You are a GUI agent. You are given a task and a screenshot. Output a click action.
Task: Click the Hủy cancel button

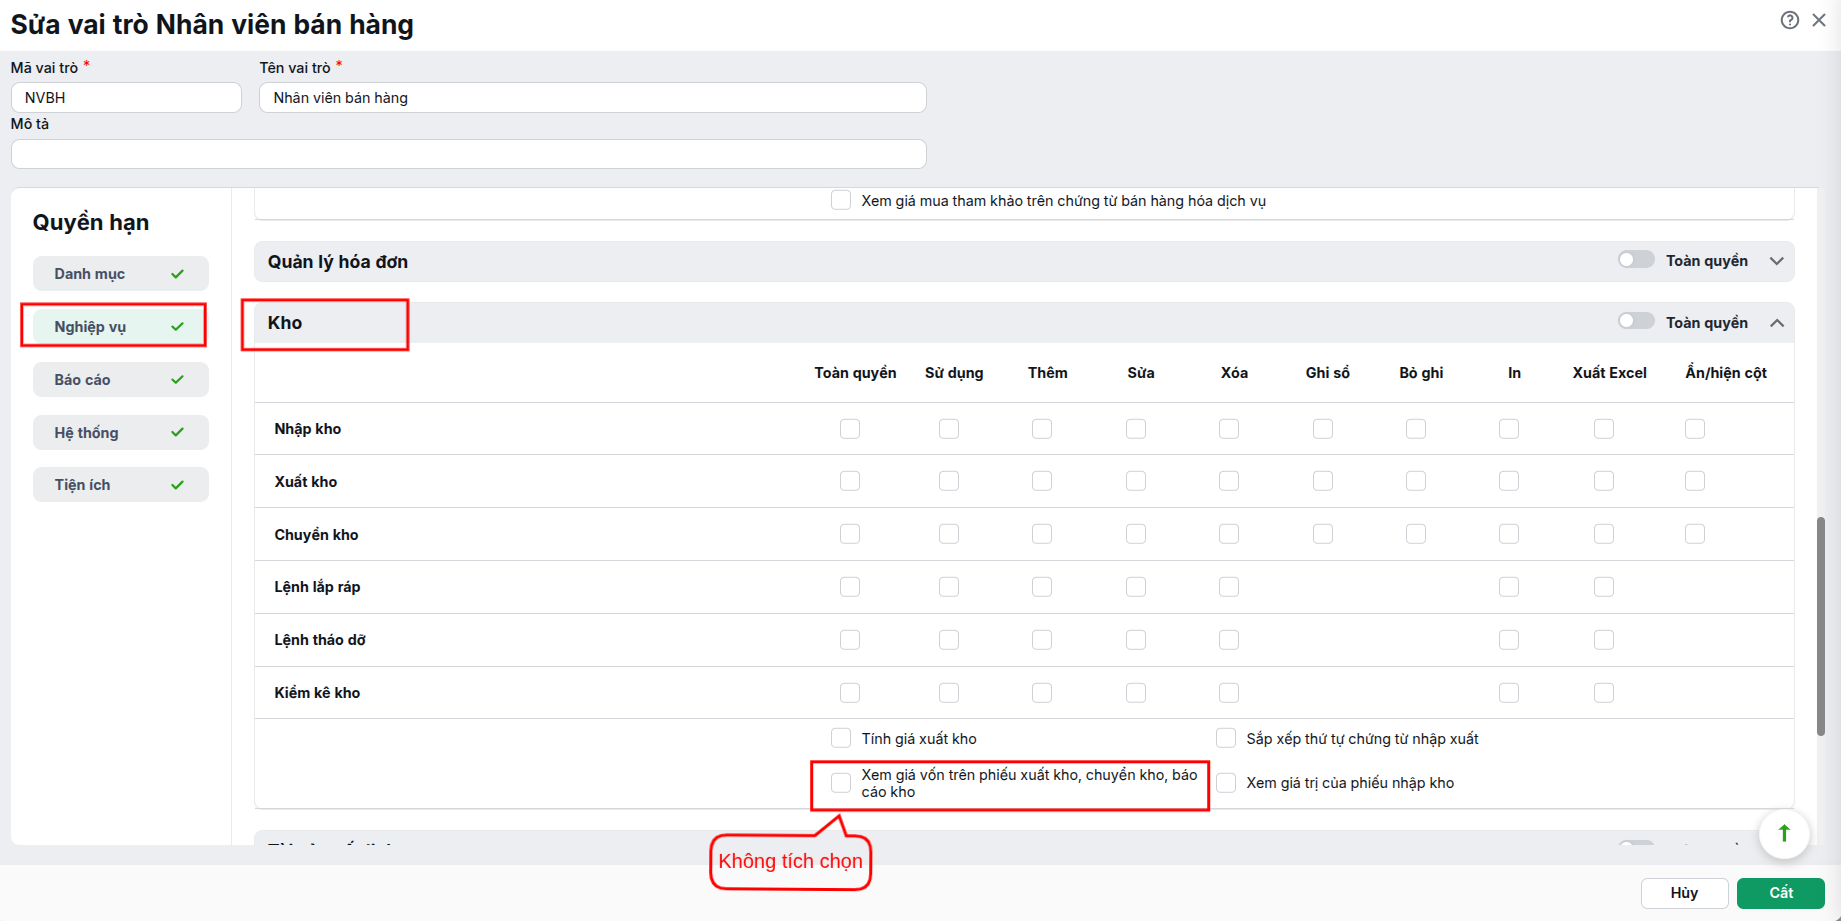tap(1684, 893)
